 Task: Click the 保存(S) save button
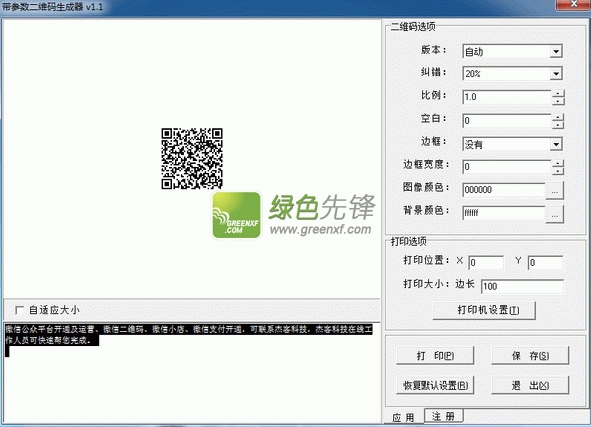(x=530, y=355)
